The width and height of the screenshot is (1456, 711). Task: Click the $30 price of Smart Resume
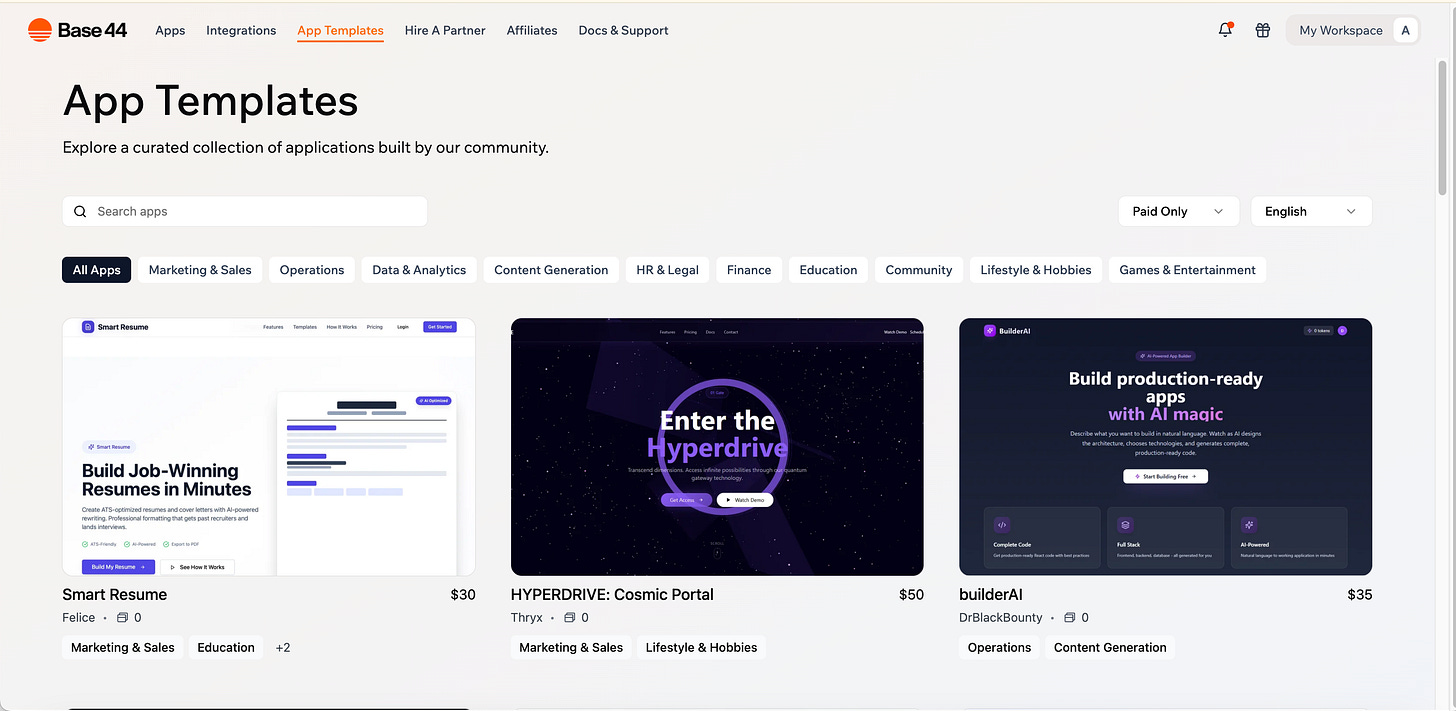(463, 594)
